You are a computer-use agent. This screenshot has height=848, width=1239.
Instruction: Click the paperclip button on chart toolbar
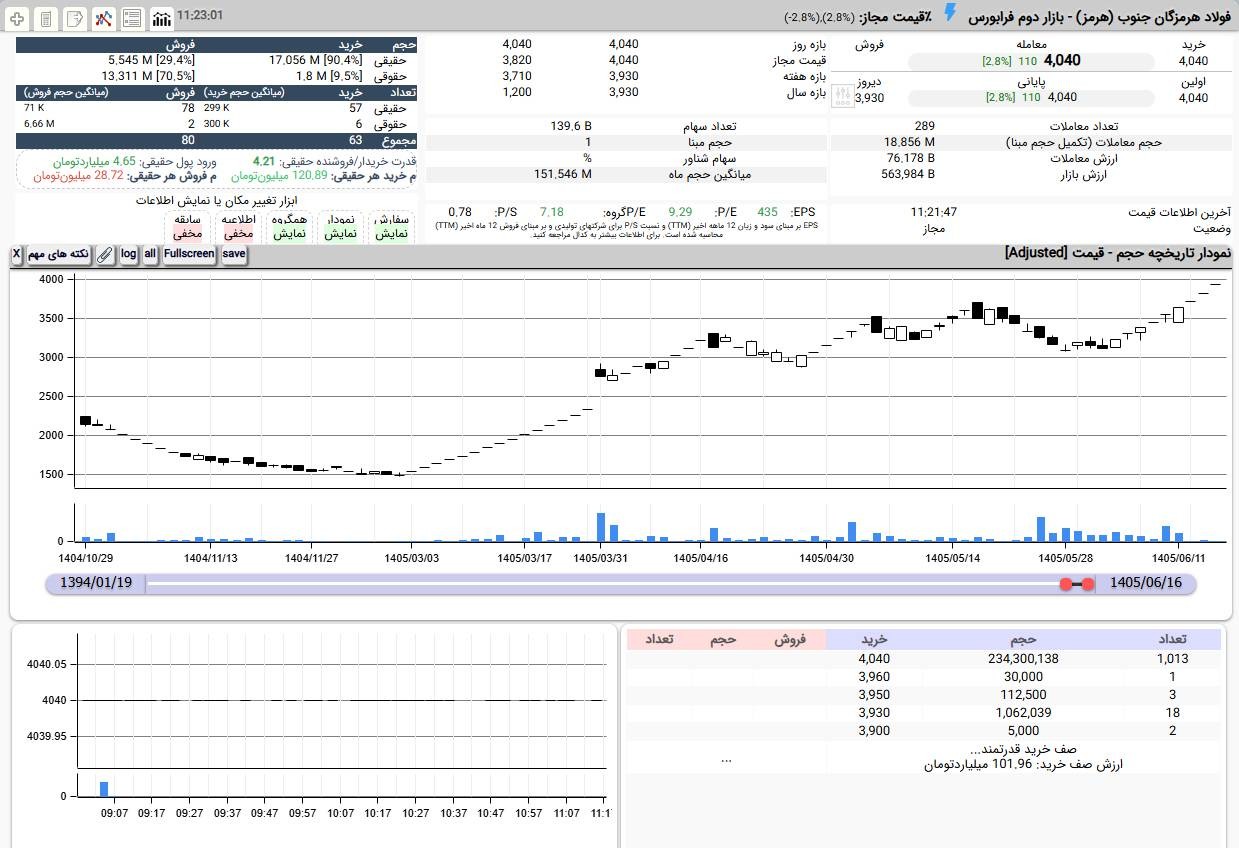click(105, 255)
